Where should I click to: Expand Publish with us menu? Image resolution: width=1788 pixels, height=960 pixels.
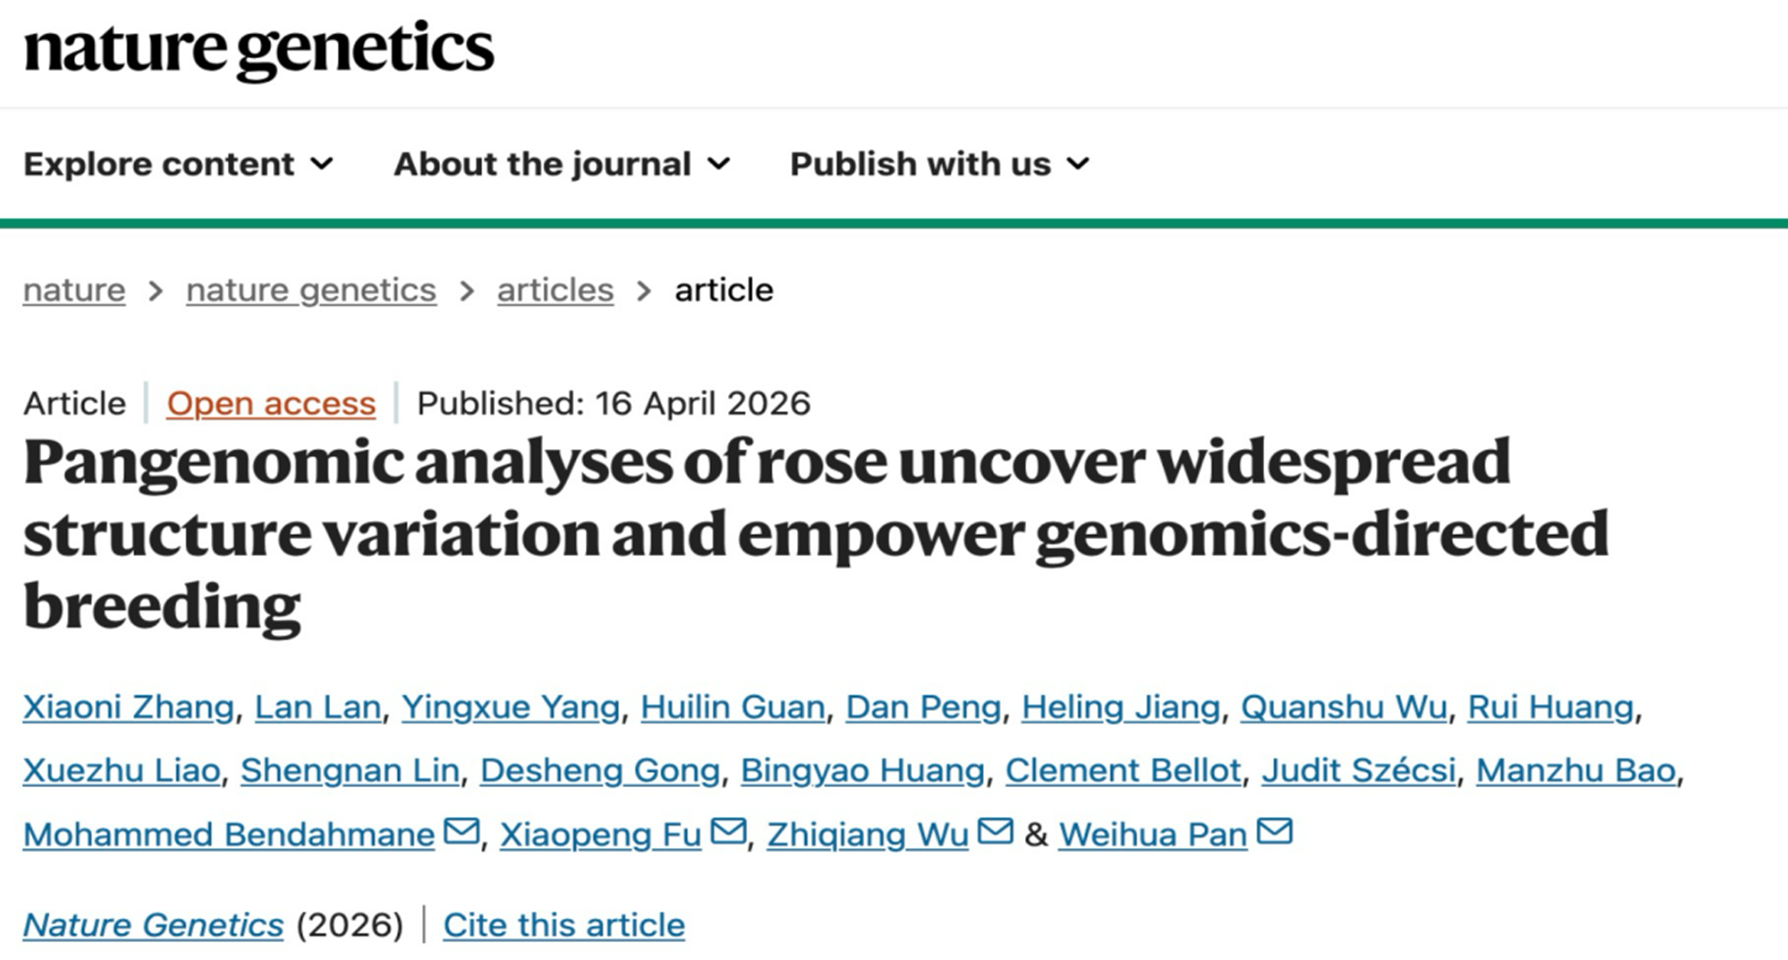(938, 164)
